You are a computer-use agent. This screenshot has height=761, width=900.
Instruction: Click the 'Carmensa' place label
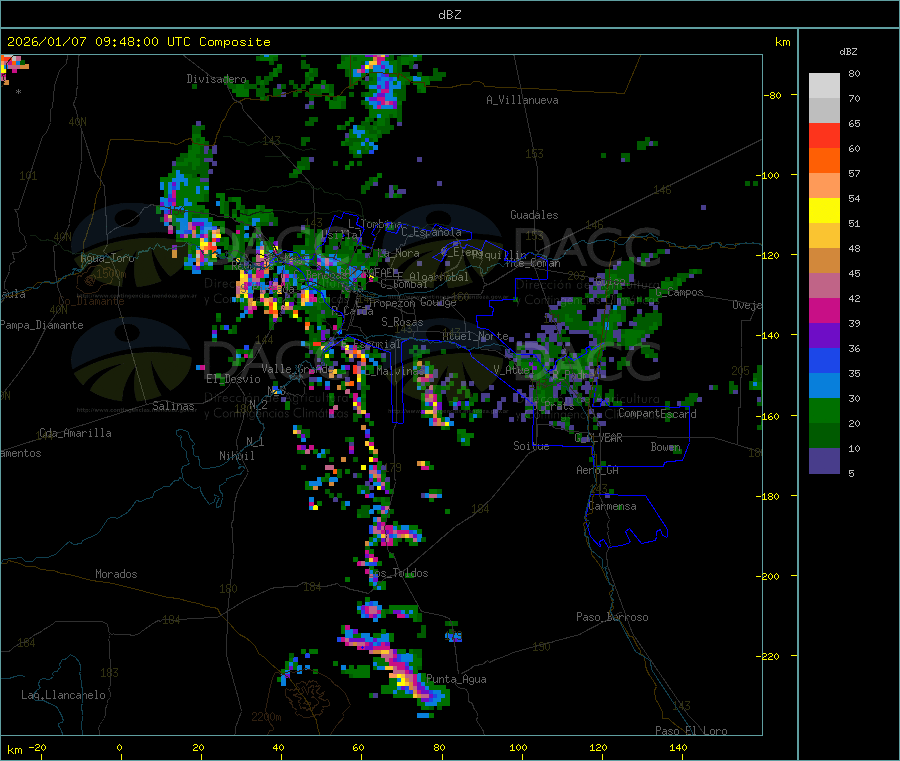coord(612,506)
